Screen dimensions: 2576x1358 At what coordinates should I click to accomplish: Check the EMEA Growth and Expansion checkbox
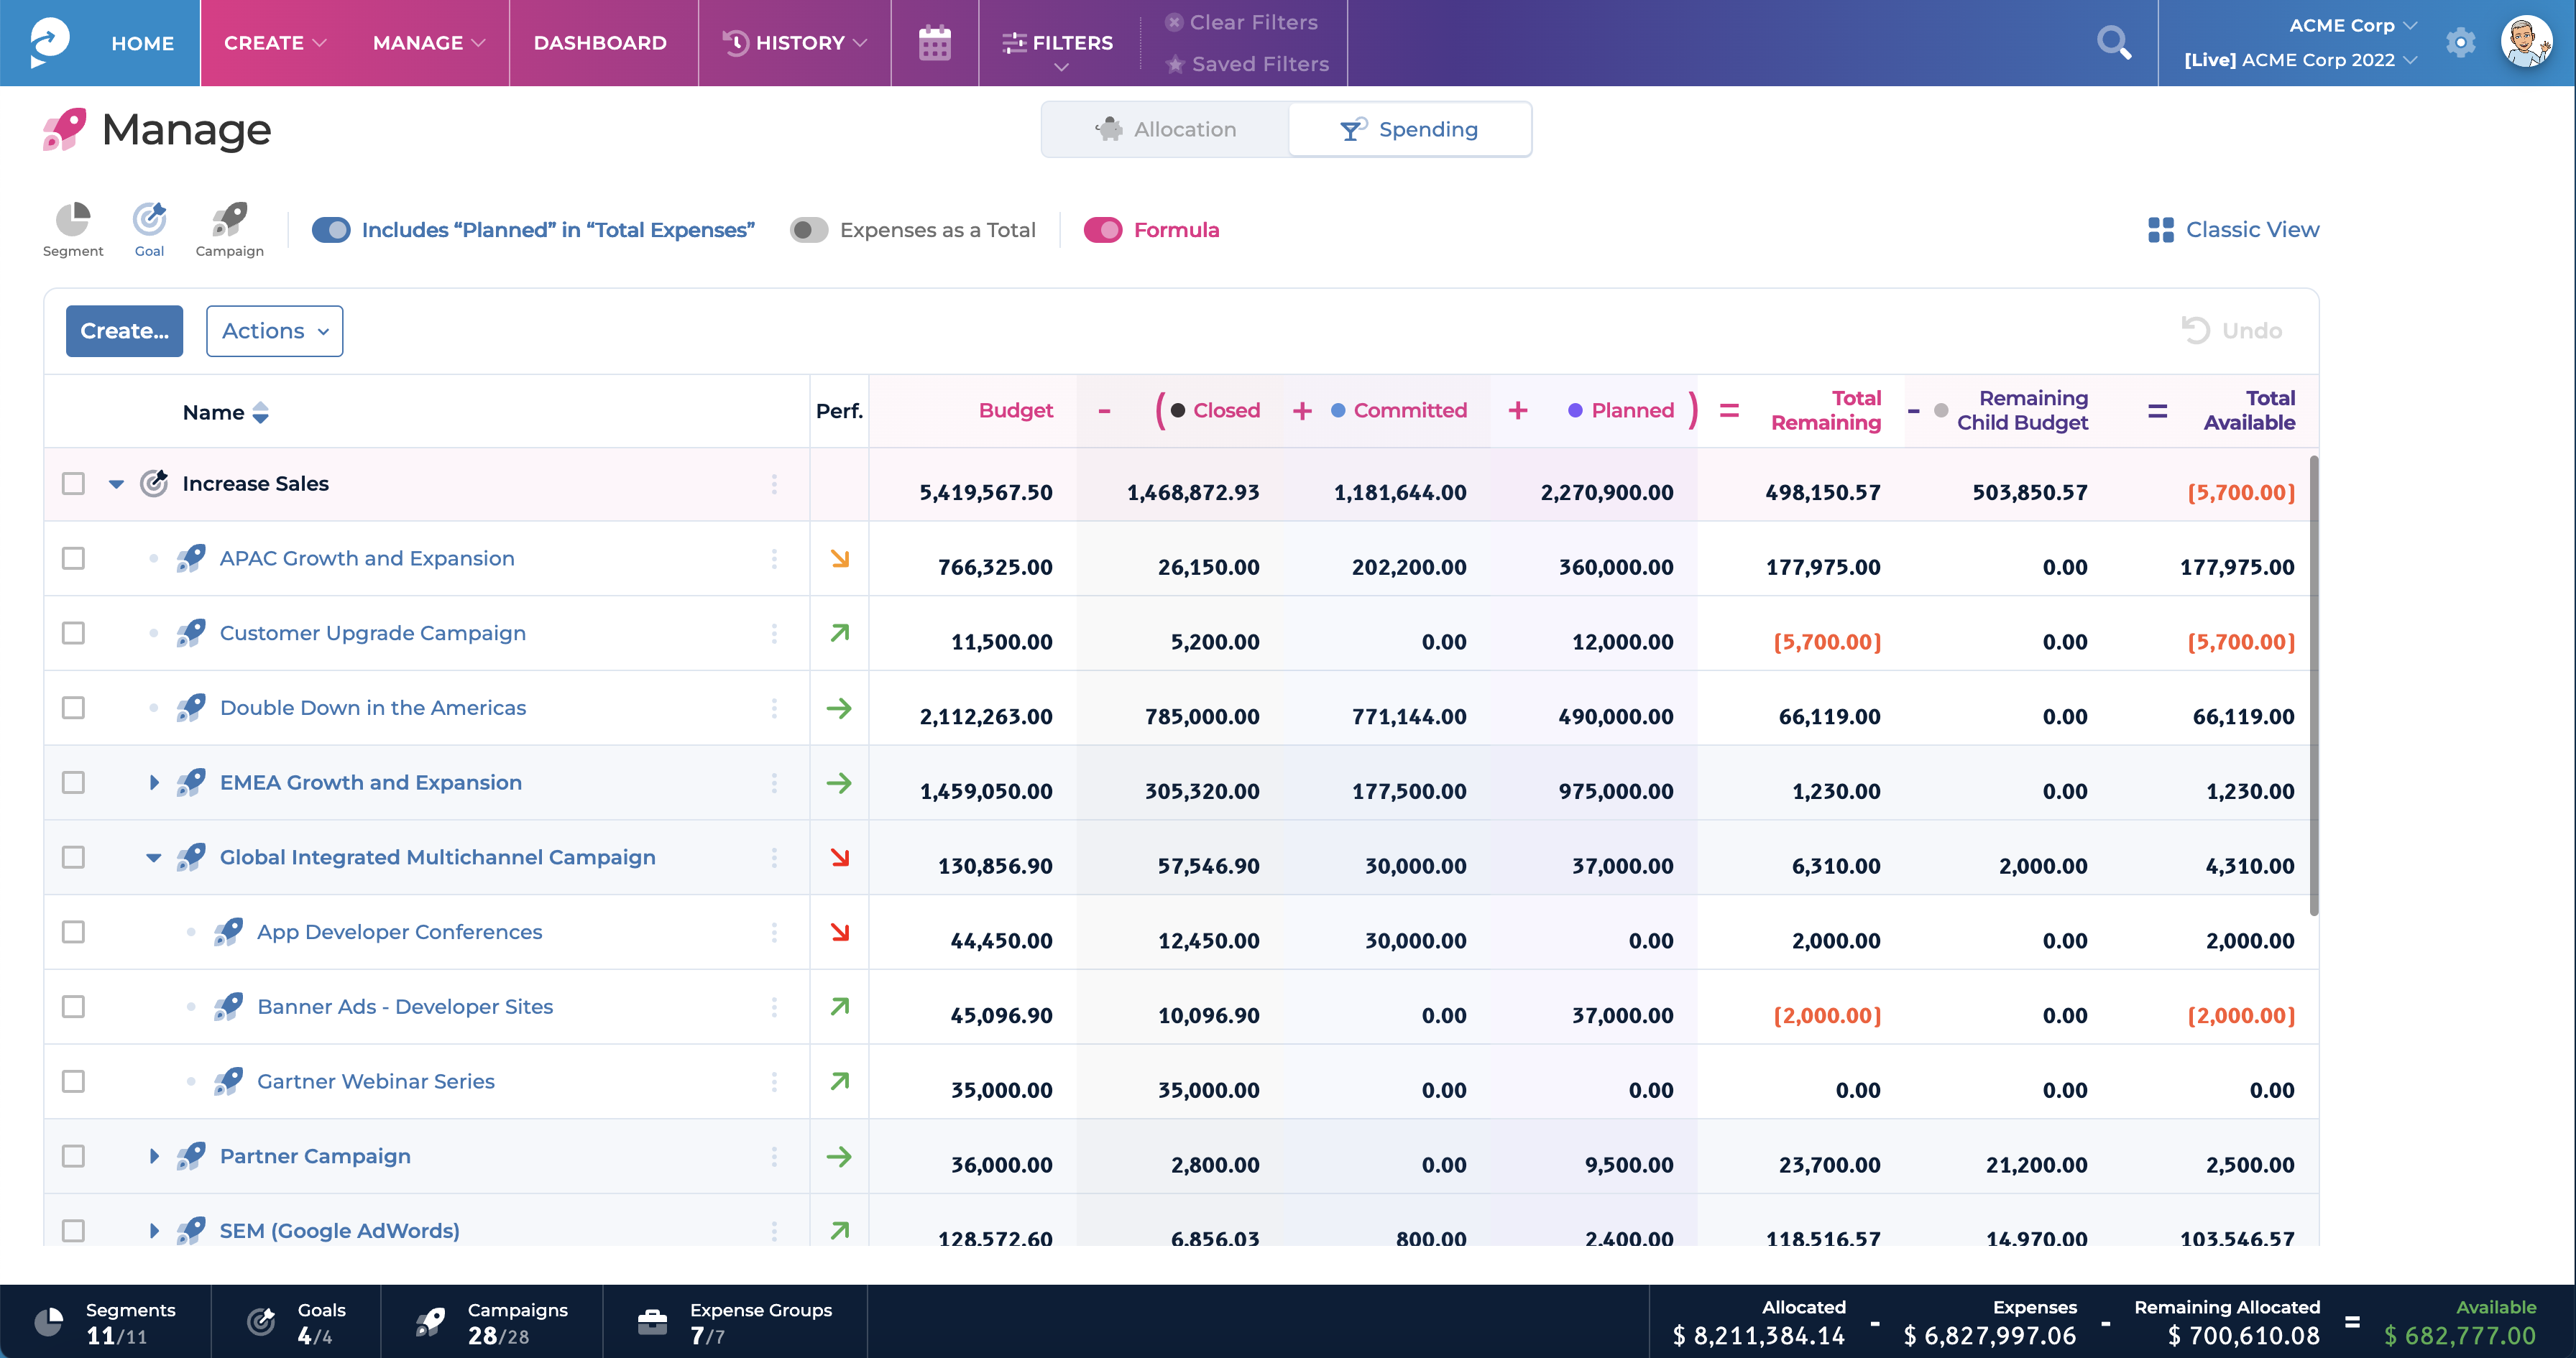(x=73, y=783)
